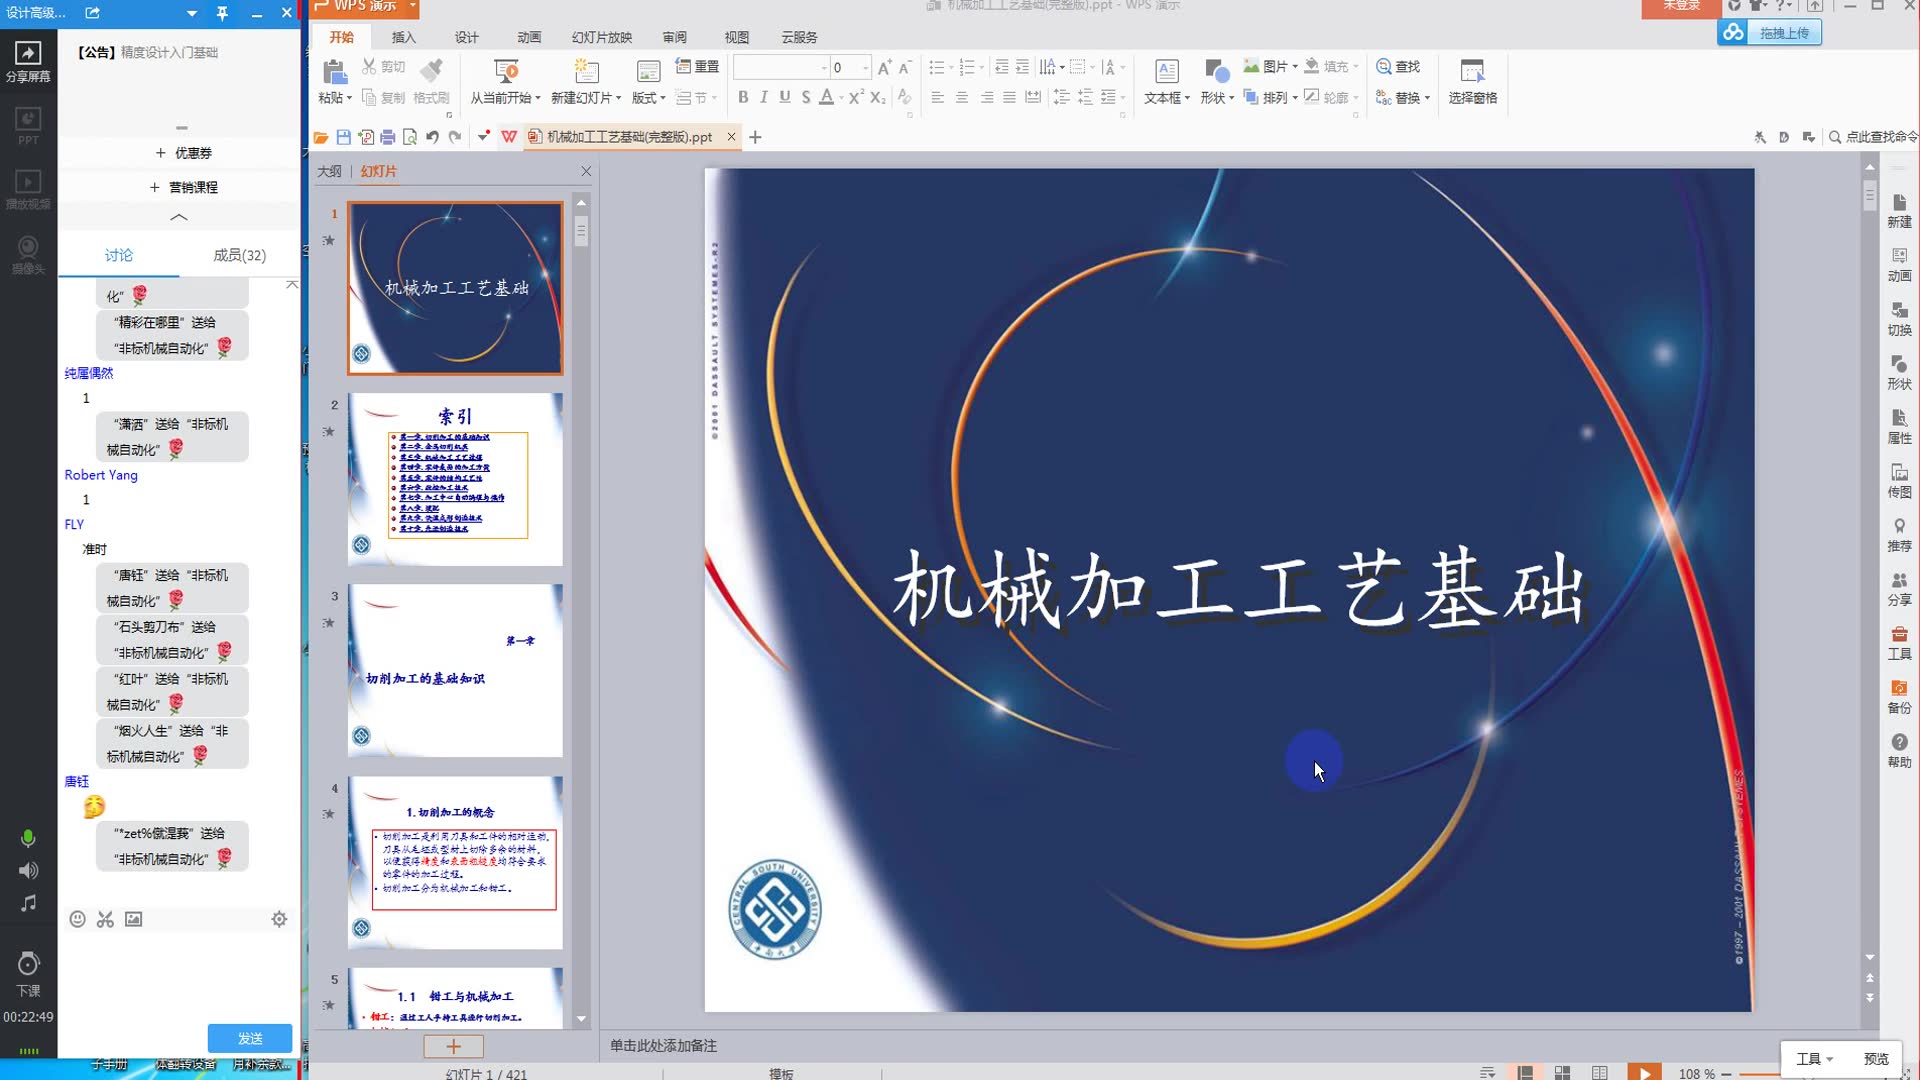Expand the New Slide (新建幻灯片) dropdown

point(619,98)
